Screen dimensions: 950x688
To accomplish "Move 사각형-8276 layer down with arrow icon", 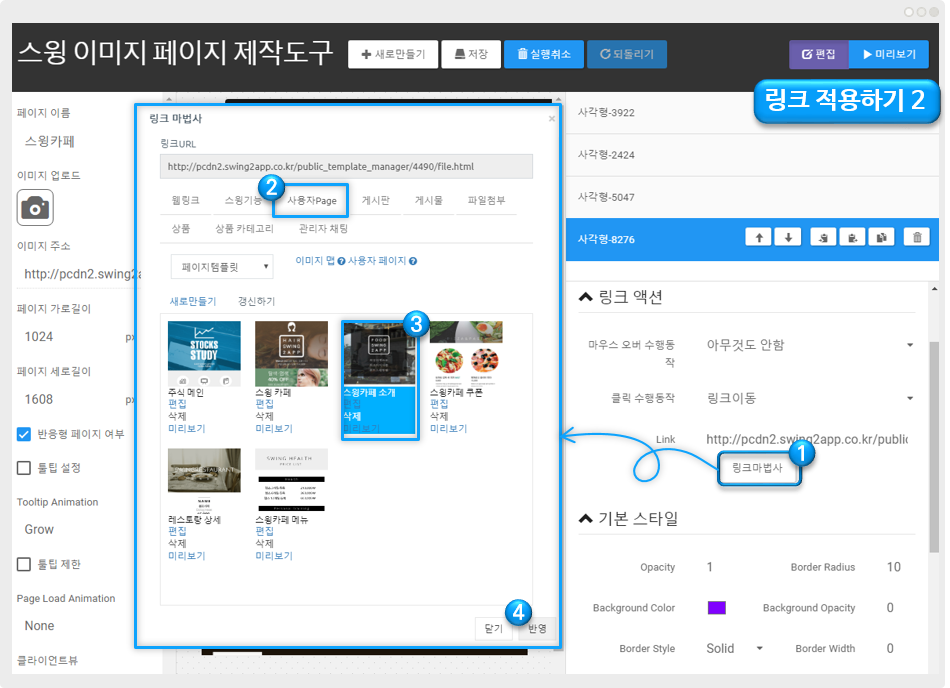I will click(x=788, y=237).
